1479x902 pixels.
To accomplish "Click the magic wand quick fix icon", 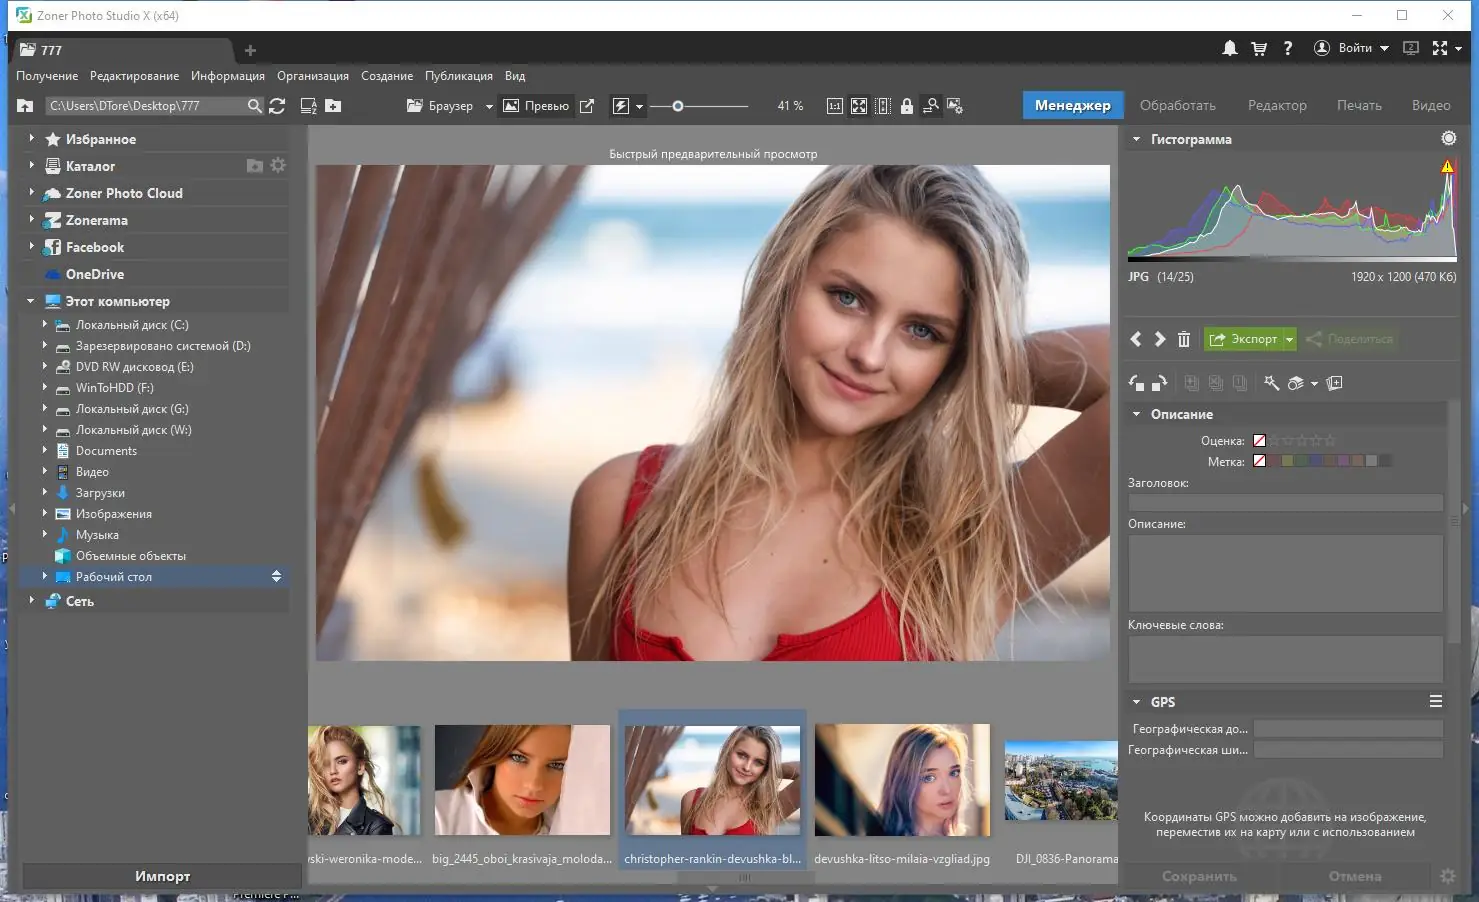I will coord(1271,383).
